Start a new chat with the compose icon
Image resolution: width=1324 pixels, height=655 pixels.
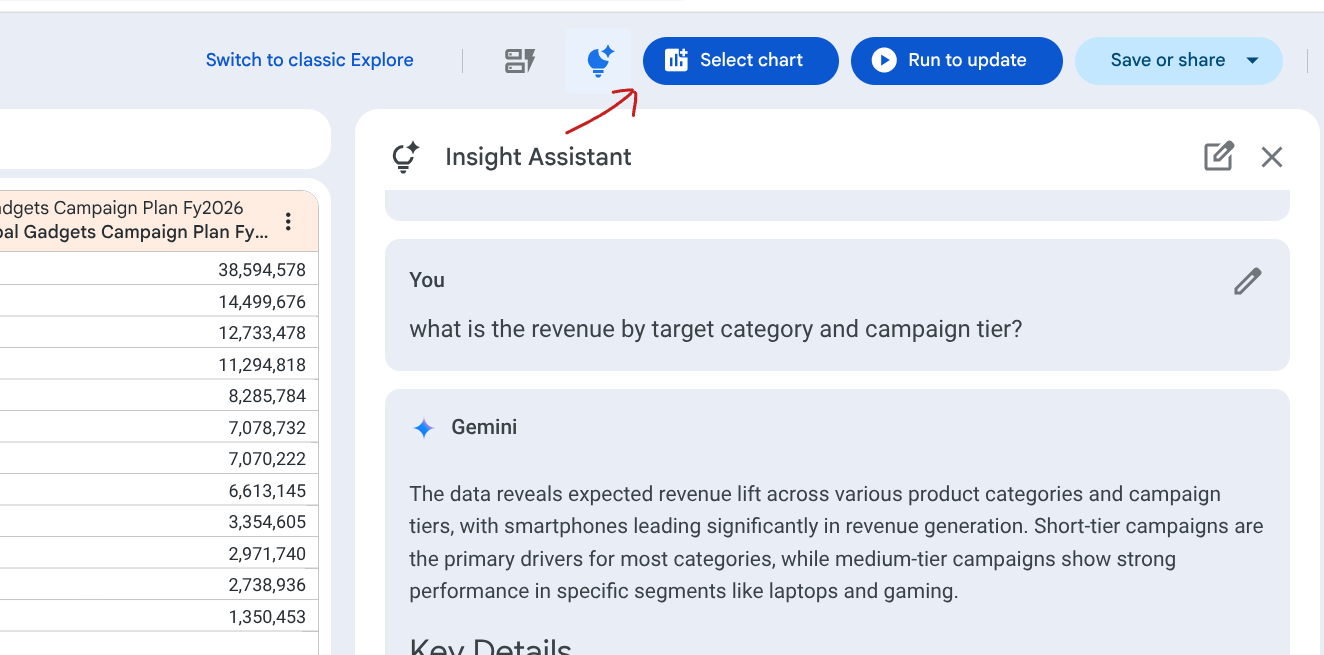[1218, 157]
